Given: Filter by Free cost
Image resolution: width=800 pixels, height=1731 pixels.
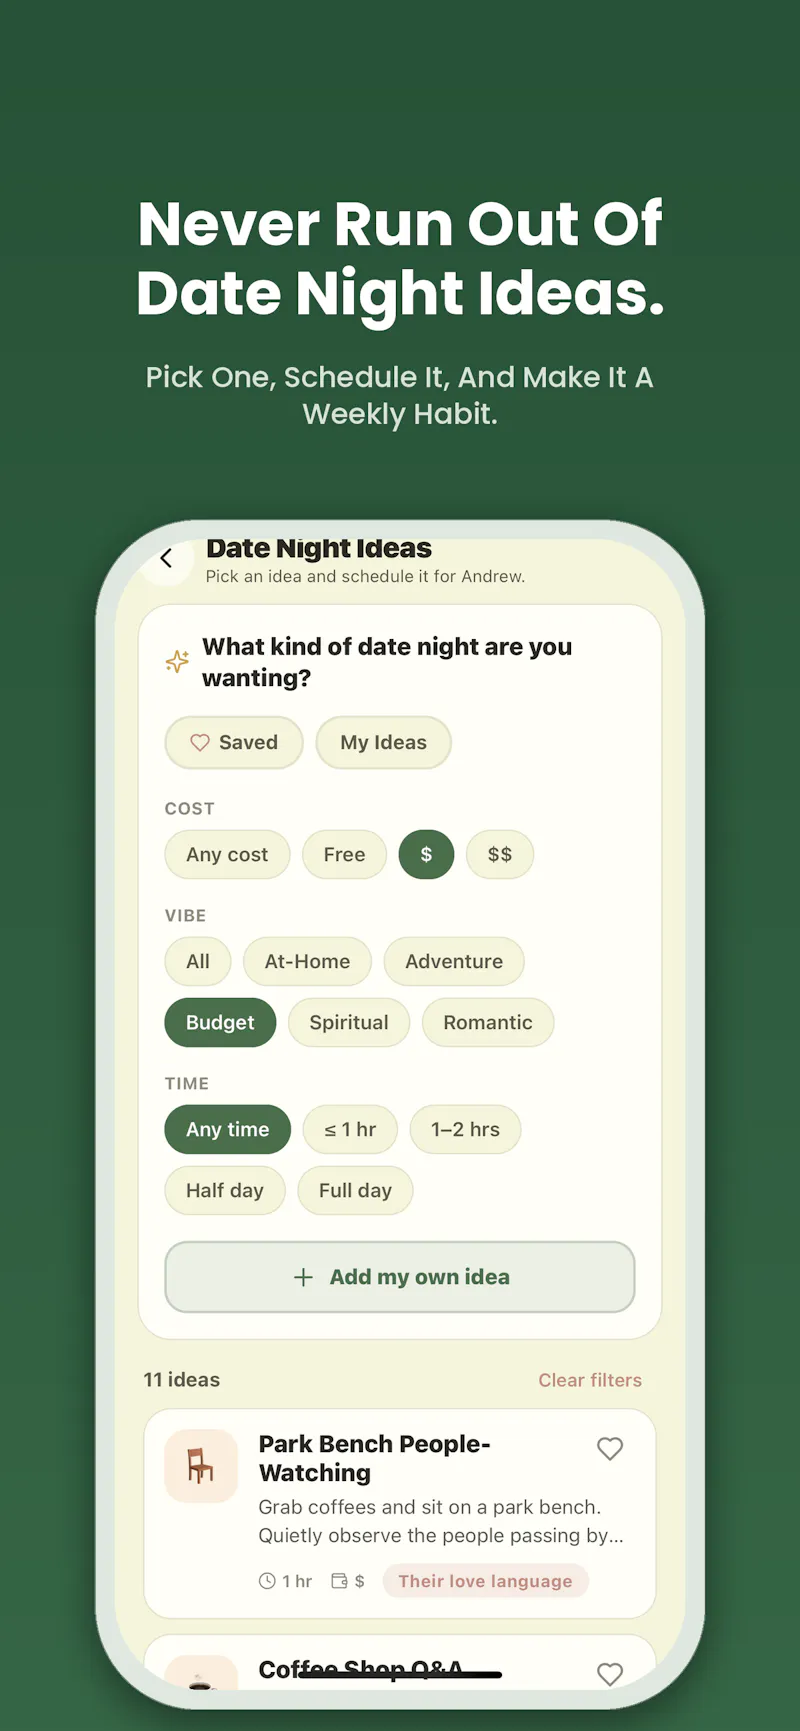Looking at the screenshot, I should 344,855.
